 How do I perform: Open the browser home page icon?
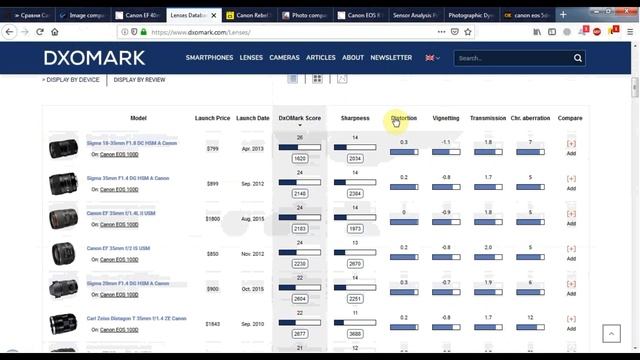coord(55,32)
